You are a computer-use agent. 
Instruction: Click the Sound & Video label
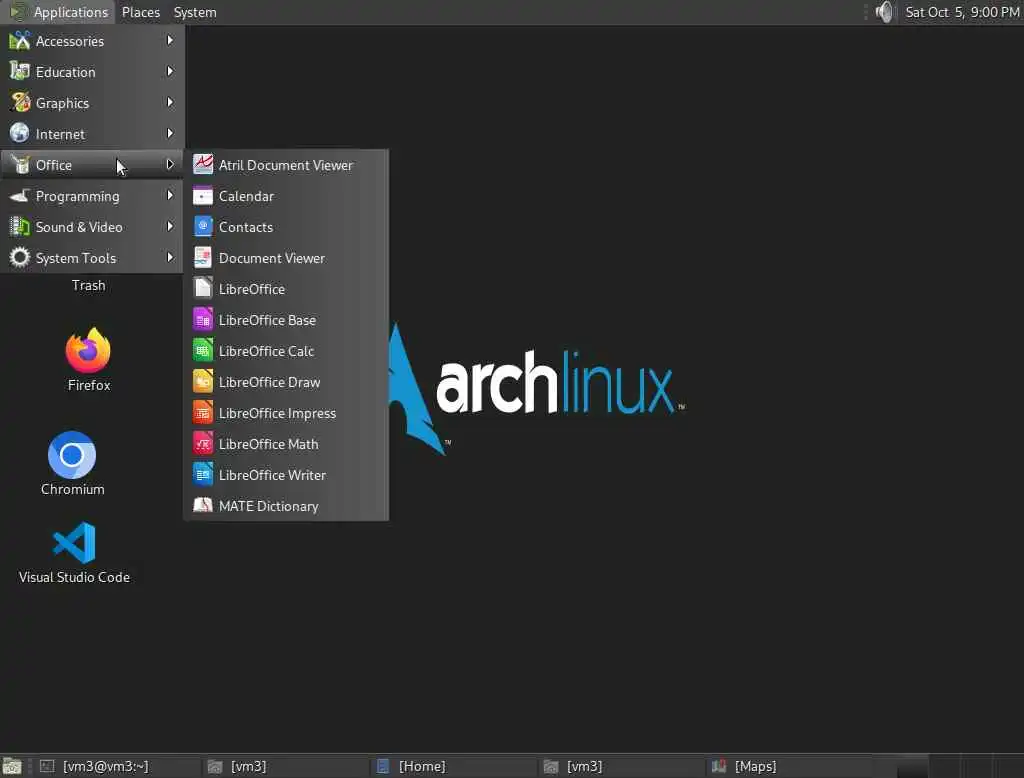[79, 227]
